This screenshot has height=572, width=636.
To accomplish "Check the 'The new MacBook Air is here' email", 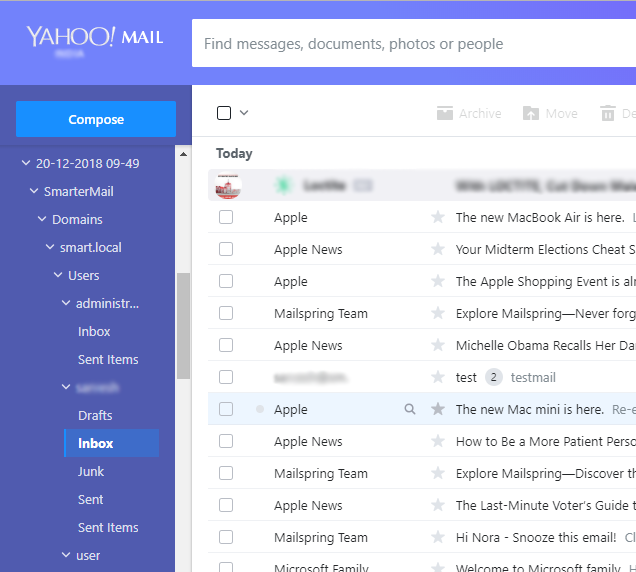I will tap(226, 217).
